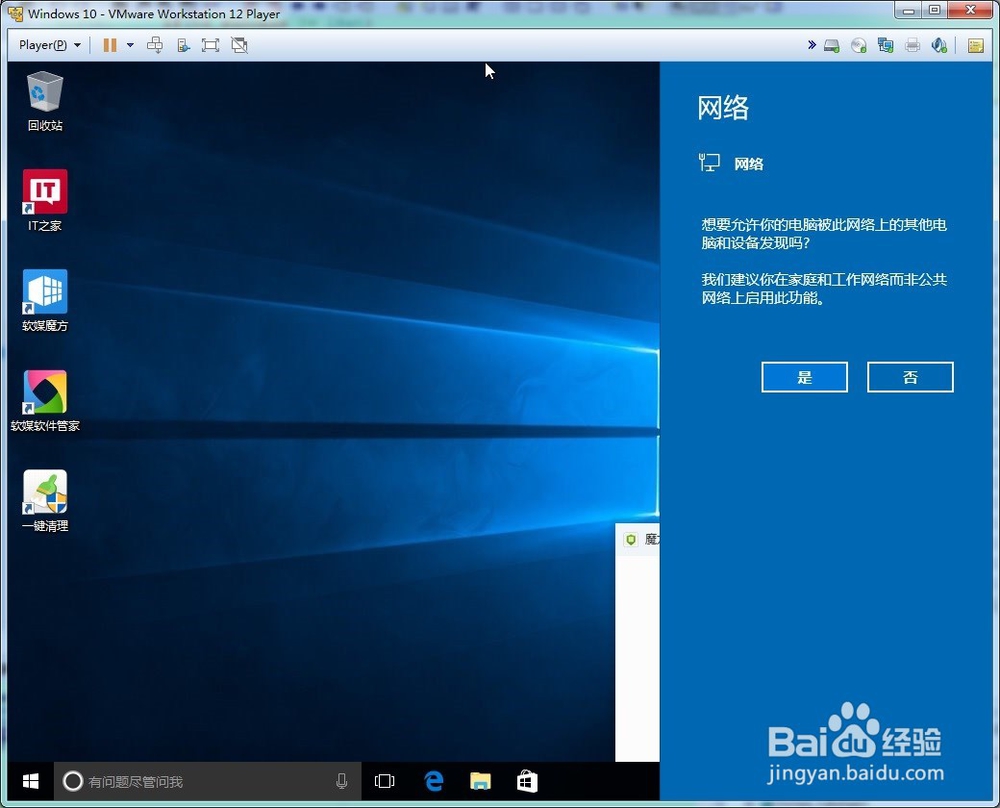Select the Recycle Bin desktop icon
The width and height of the screenshot is (1000, 808).
click(x=45, y=101)
